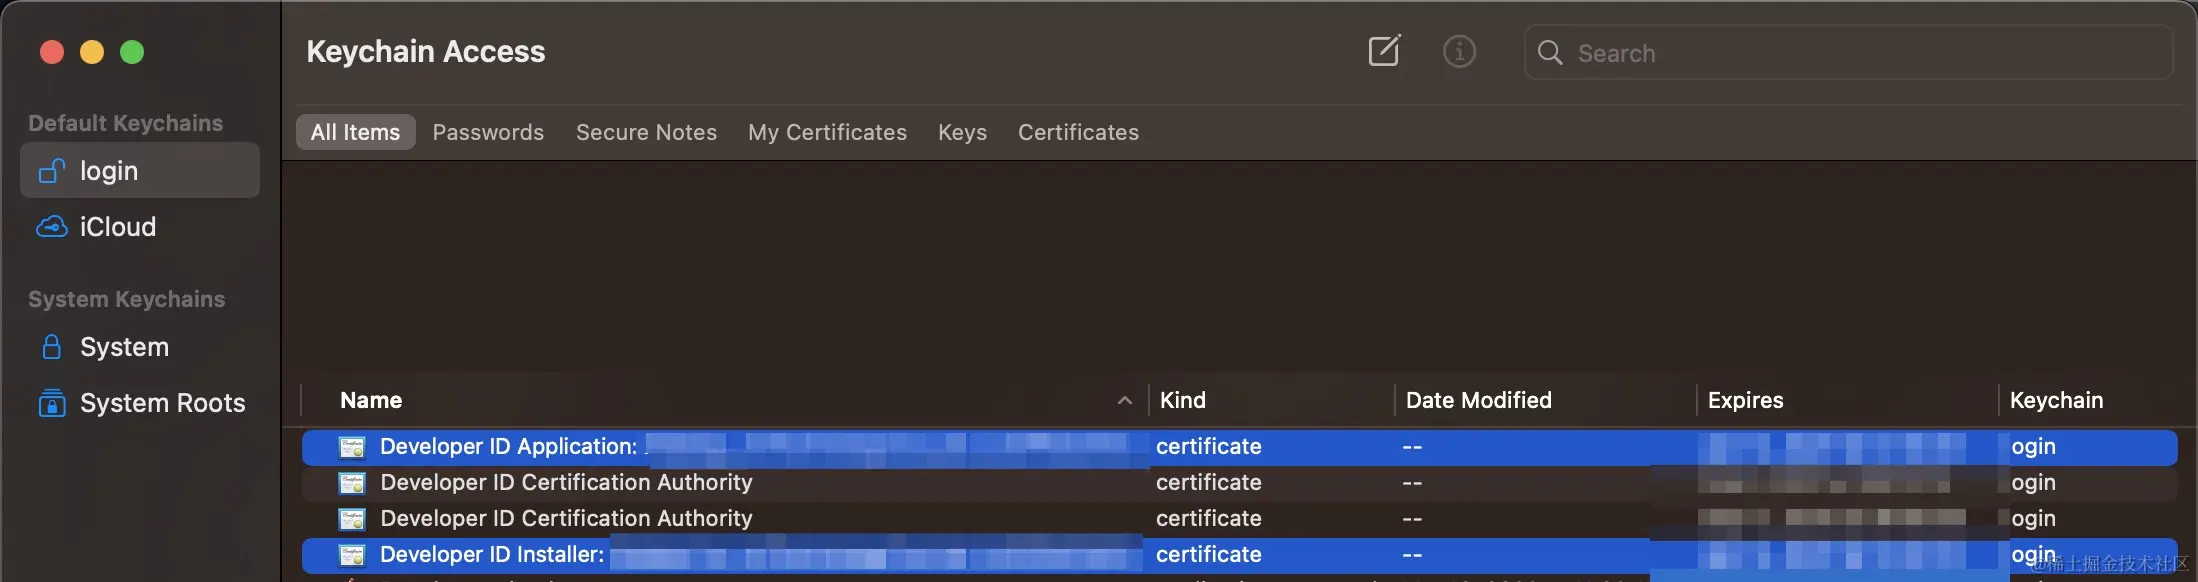Click the green zoom window button
This screenshot has width=2198, height=582.
tap(132, 52)
